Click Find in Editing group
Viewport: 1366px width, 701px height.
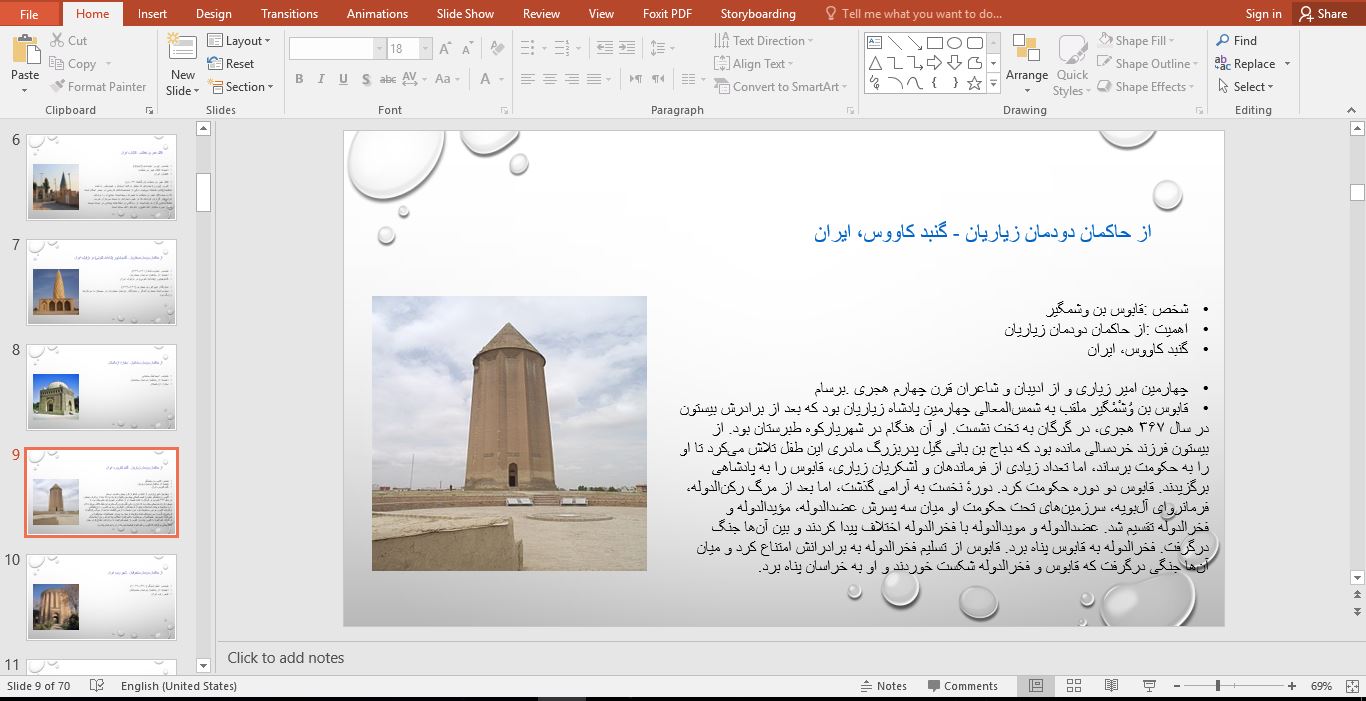click(x=1236, y=41)
